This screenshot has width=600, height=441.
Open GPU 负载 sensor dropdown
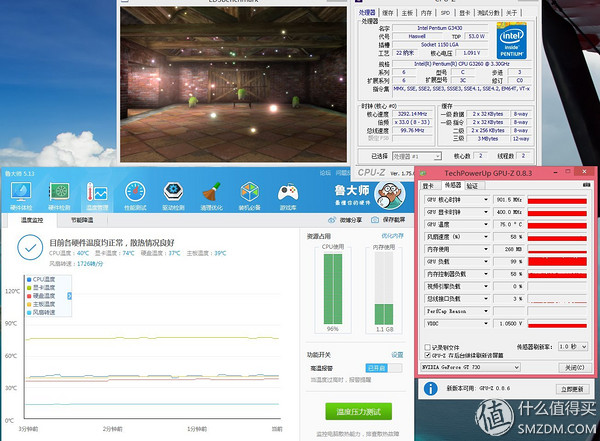coord(486,261)
